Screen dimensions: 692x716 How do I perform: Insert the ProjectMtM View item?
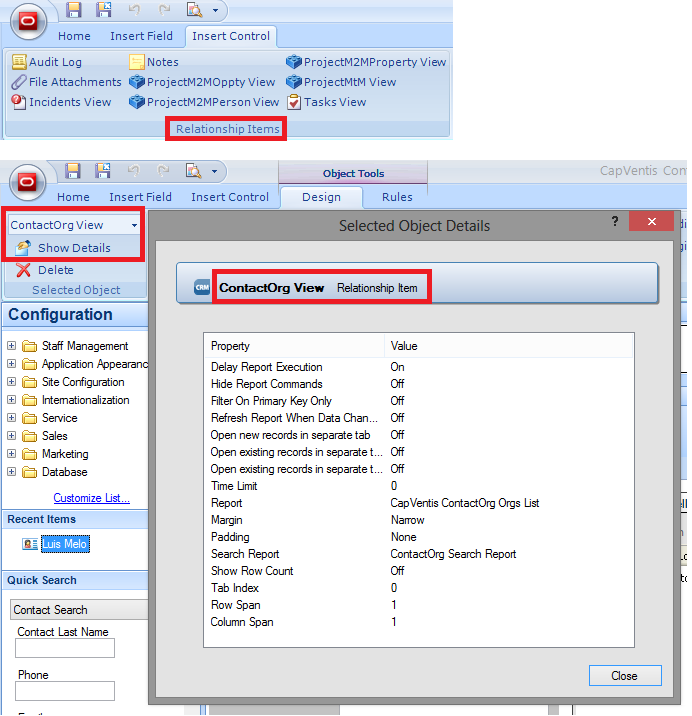341,82
